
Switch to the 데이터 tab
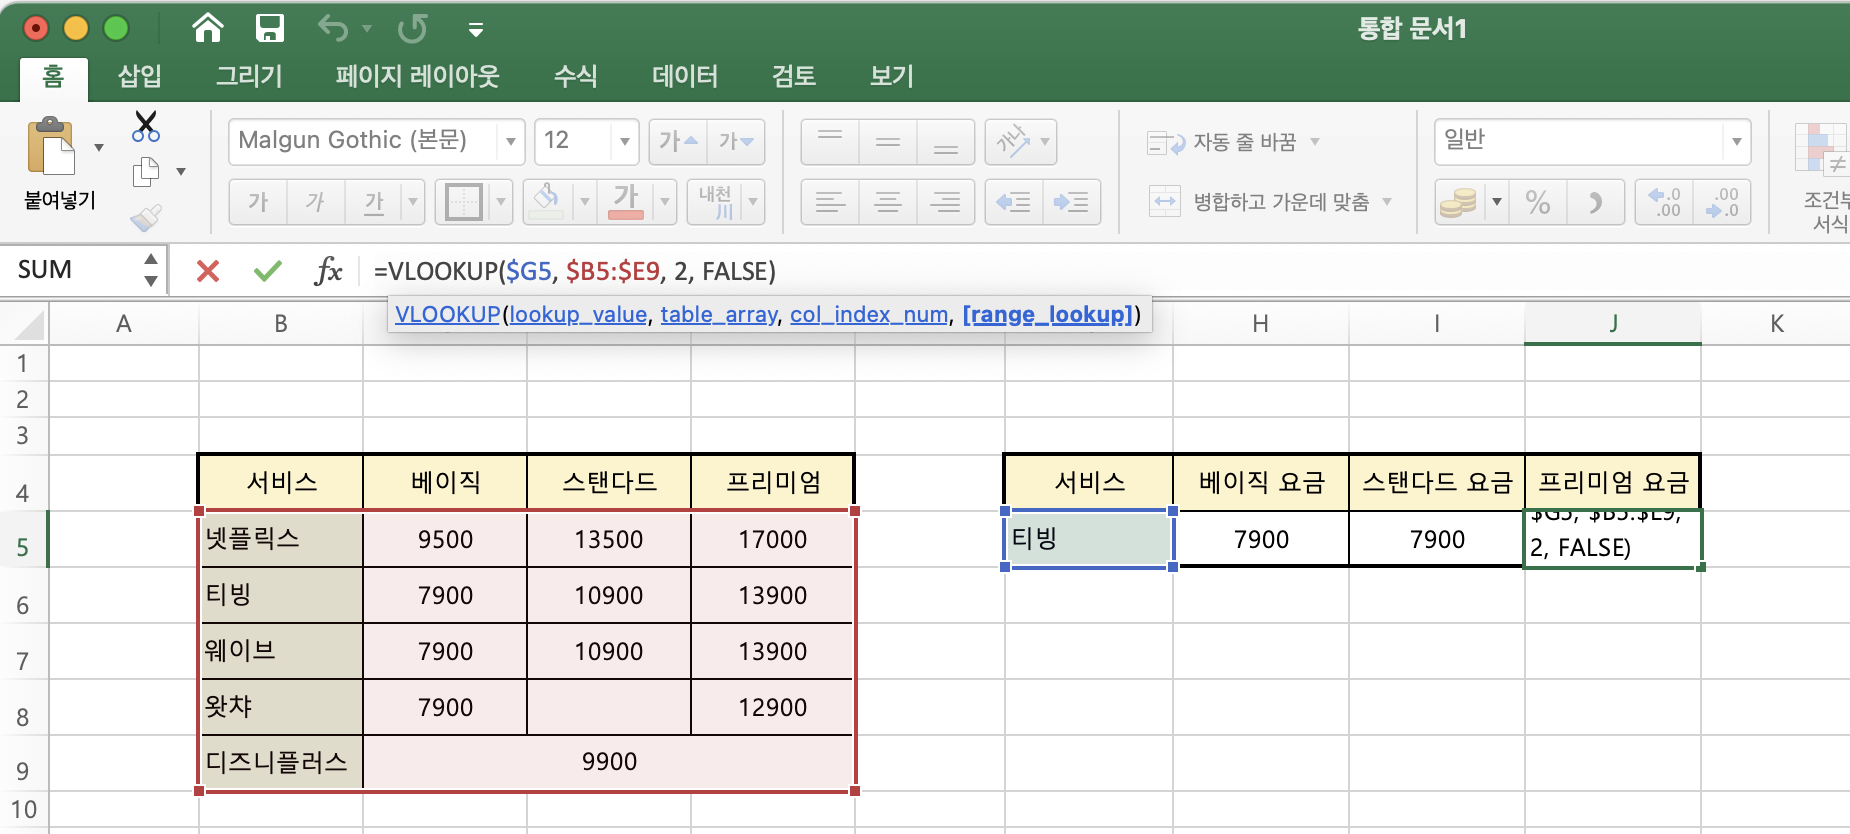pos(685,76)
